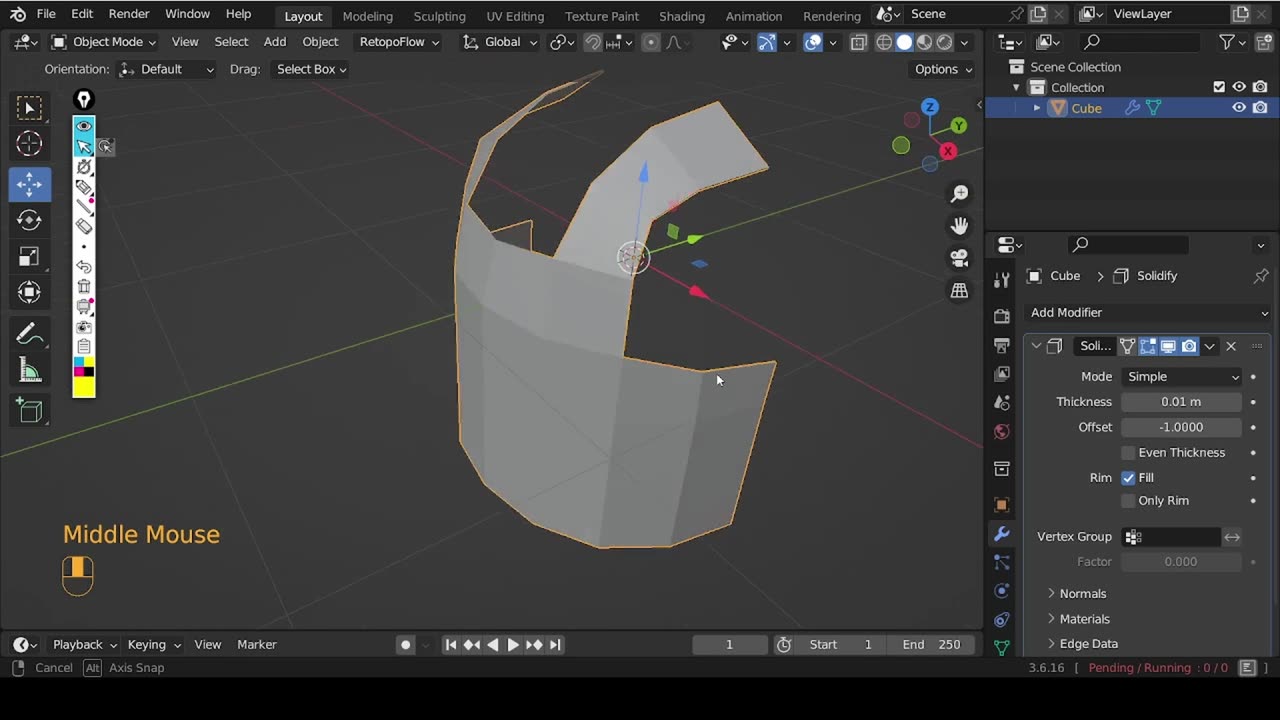Open the Add Modifier dropdown

click(1148, 313)
